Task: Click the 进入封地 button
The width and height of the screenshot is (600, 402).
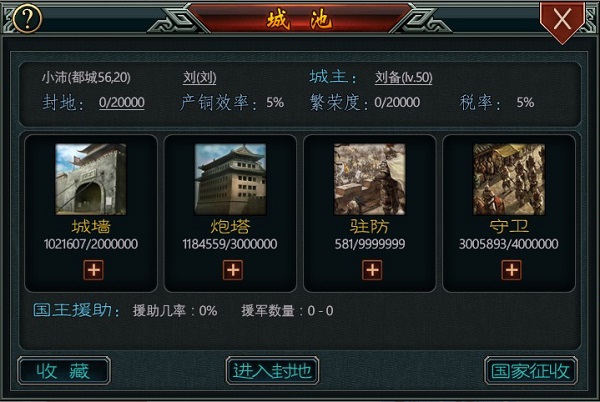Action: (x=272, y=371)
